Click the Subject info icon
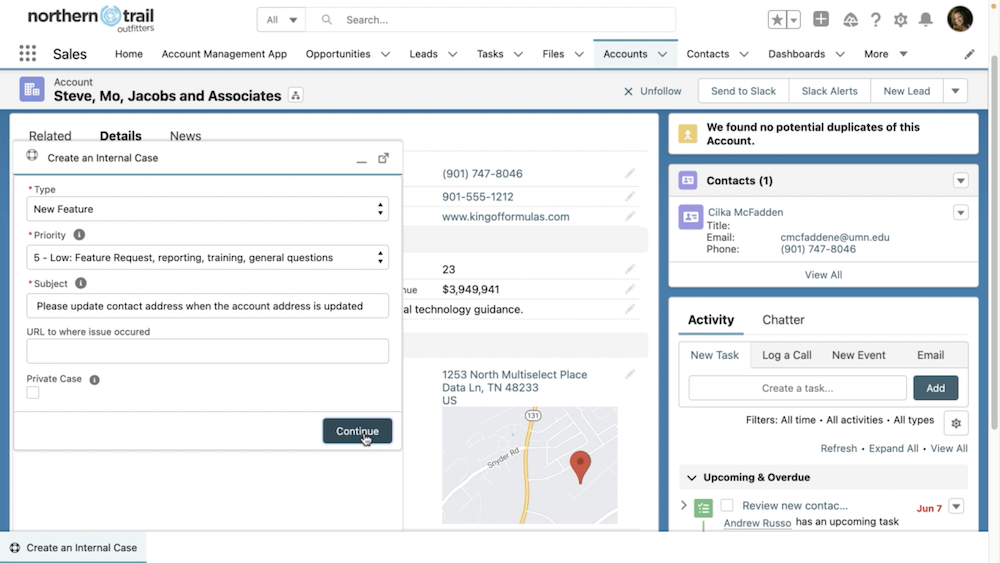Image resolution: width=1000 pixels, height=563 pixels. pos(80,283)
